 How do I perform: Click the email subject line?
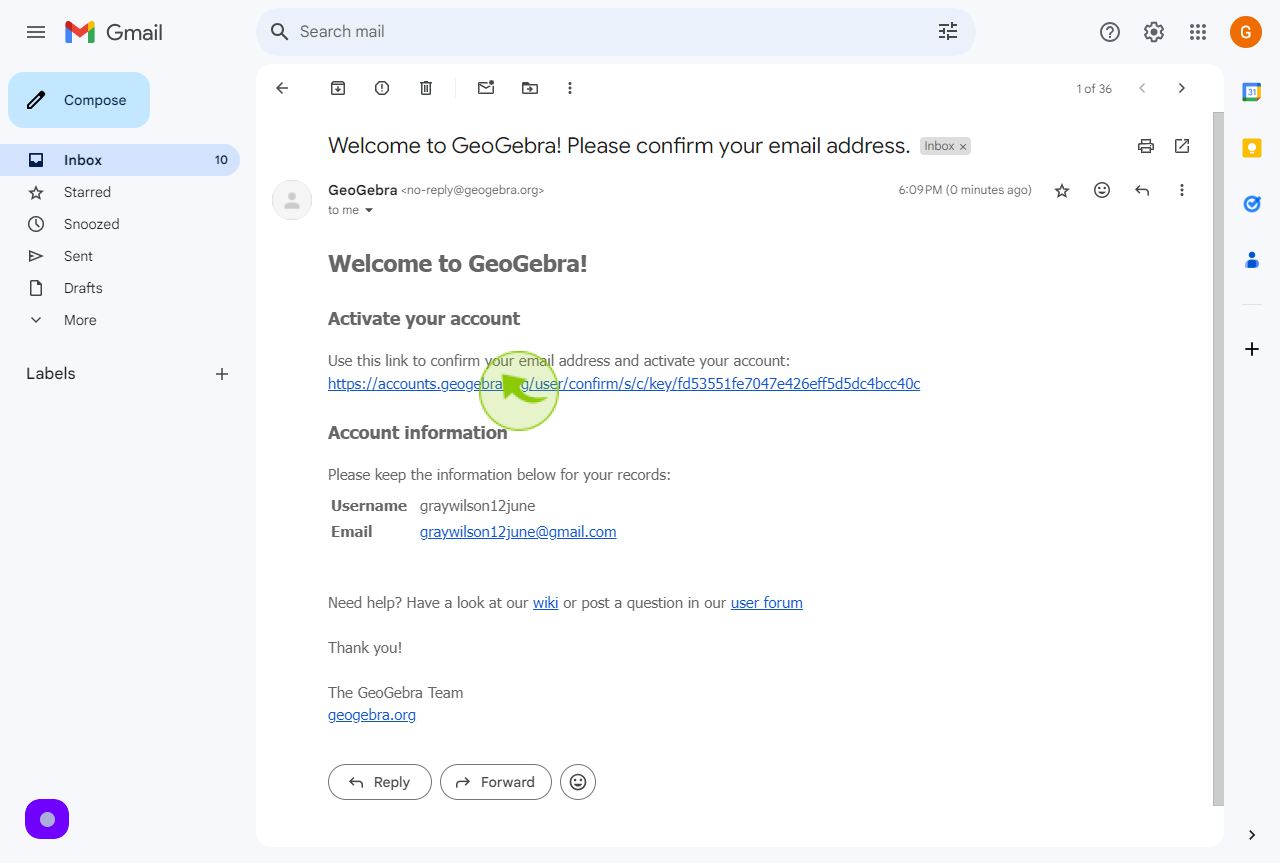(x=619, y=146)
